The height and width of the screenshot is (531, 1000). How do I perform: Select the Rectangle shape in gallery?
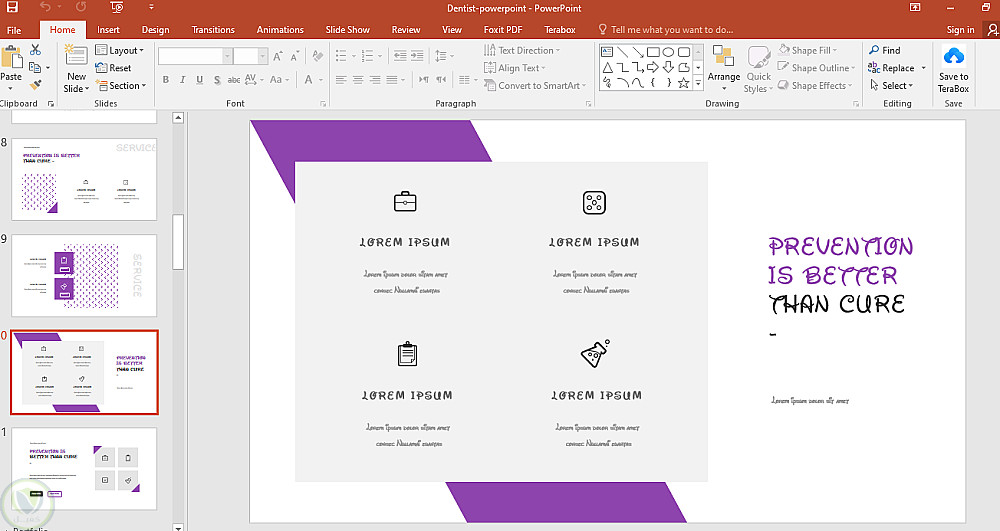pyautogui.click(x=653, y=52)
